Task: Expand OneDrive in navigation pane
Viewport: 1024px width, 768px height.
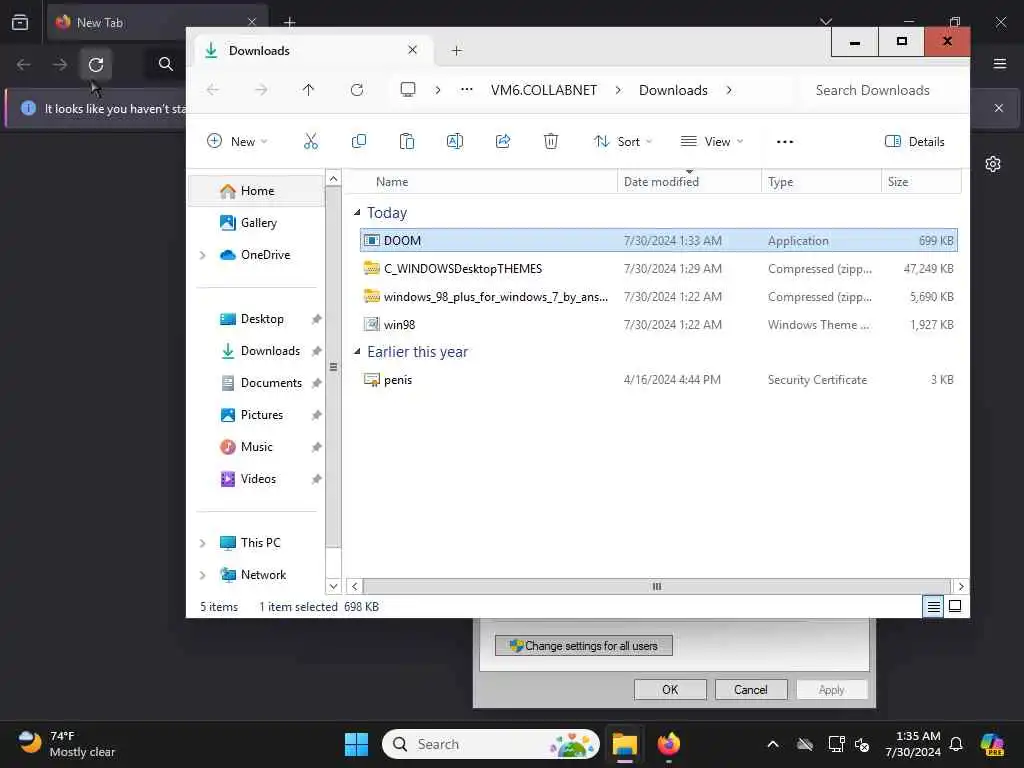Action: [x=202, y=255]
